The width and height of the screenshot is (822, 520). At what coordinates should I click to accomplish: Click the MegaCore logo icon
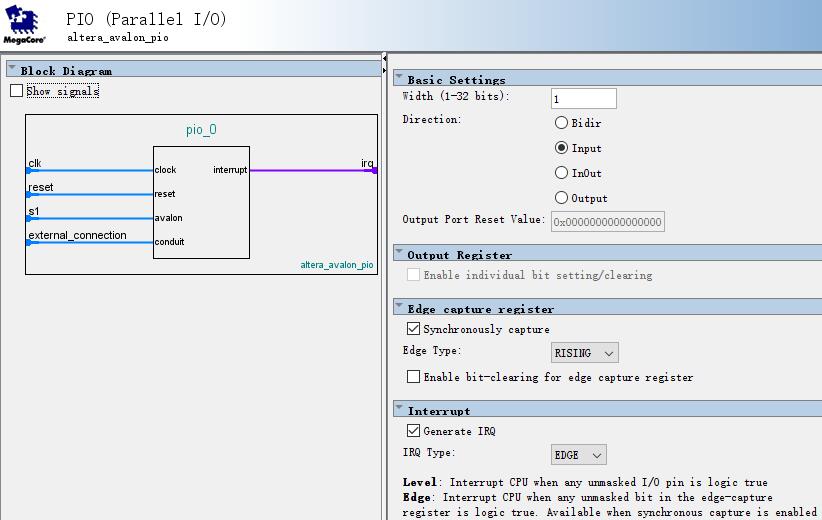click(x=24, y=24)
